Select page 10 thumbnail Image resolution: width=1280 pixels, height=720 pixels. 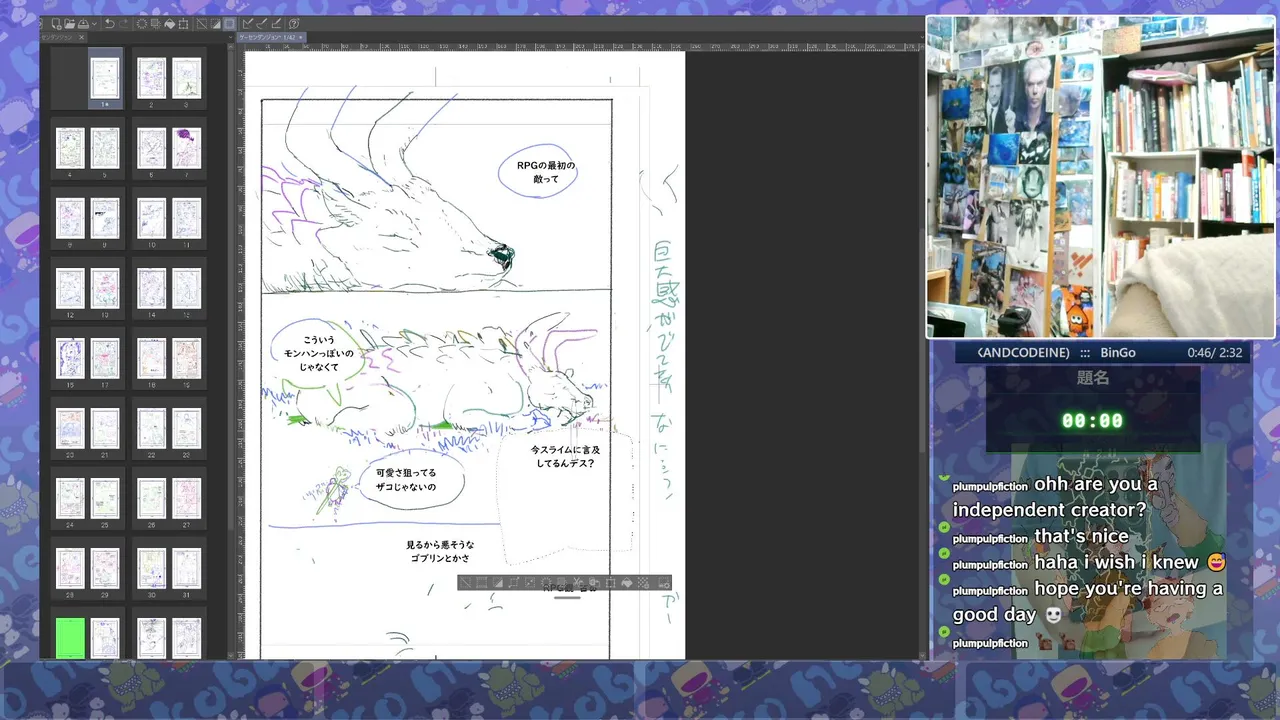click(152, 217)
